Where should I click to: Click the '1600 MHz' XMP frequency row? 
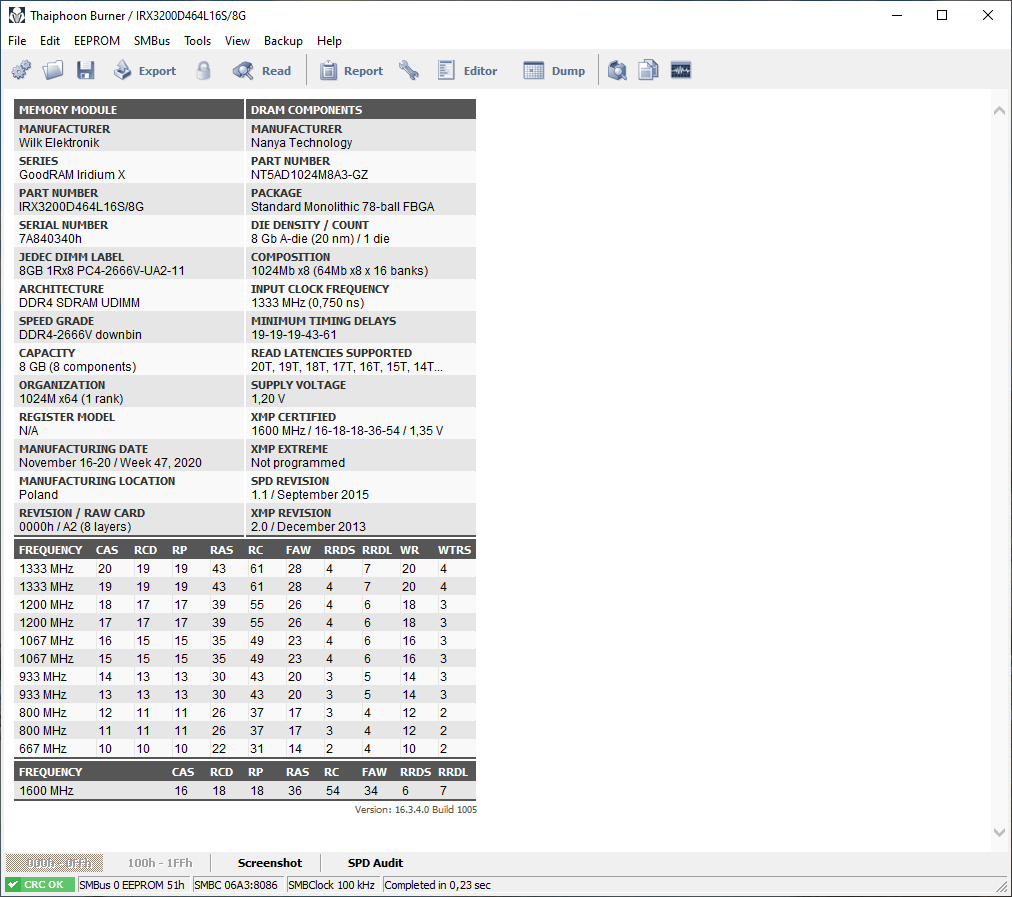tap(245, 791)
